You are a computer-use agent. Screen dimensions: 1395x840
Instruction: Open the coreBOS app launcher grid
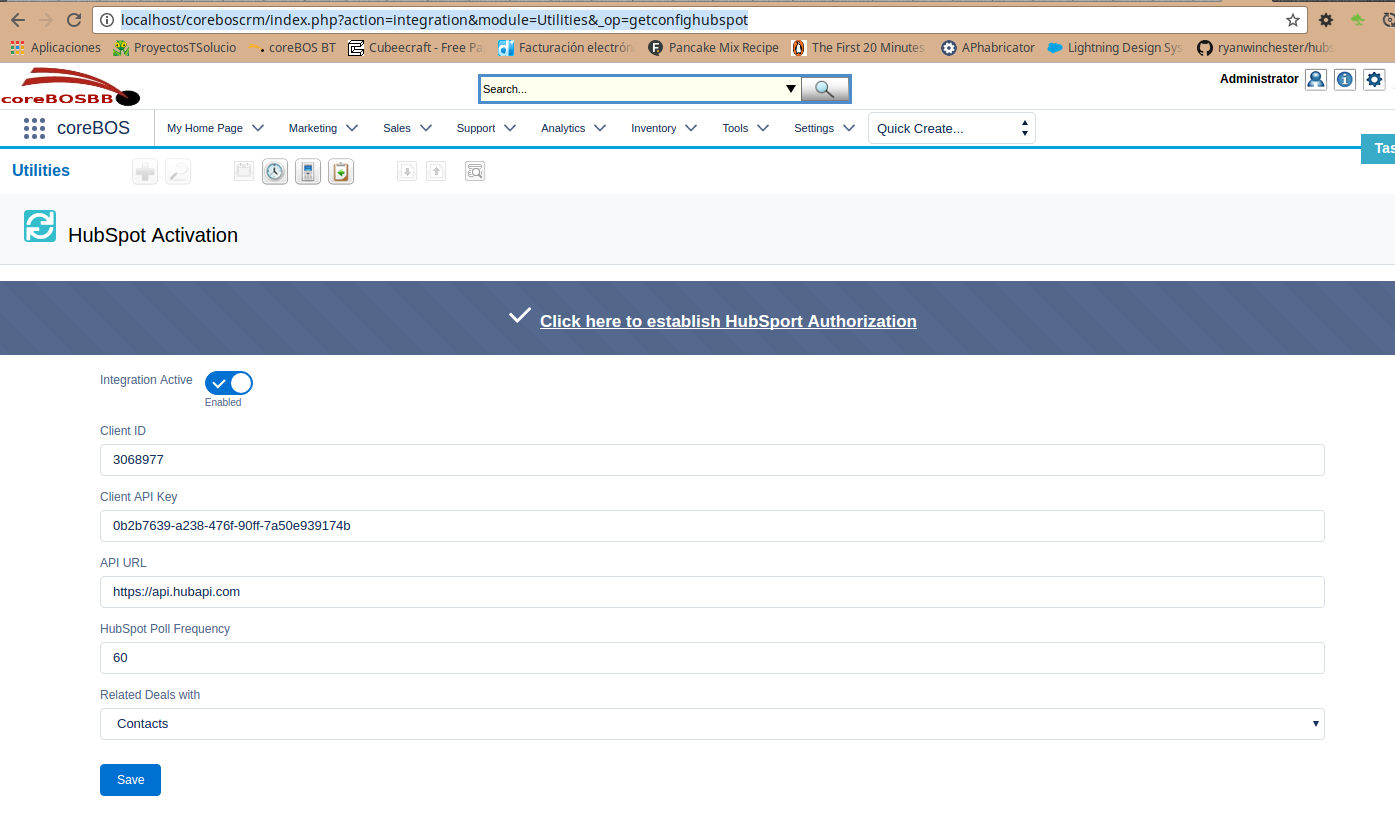click(34, 128)
